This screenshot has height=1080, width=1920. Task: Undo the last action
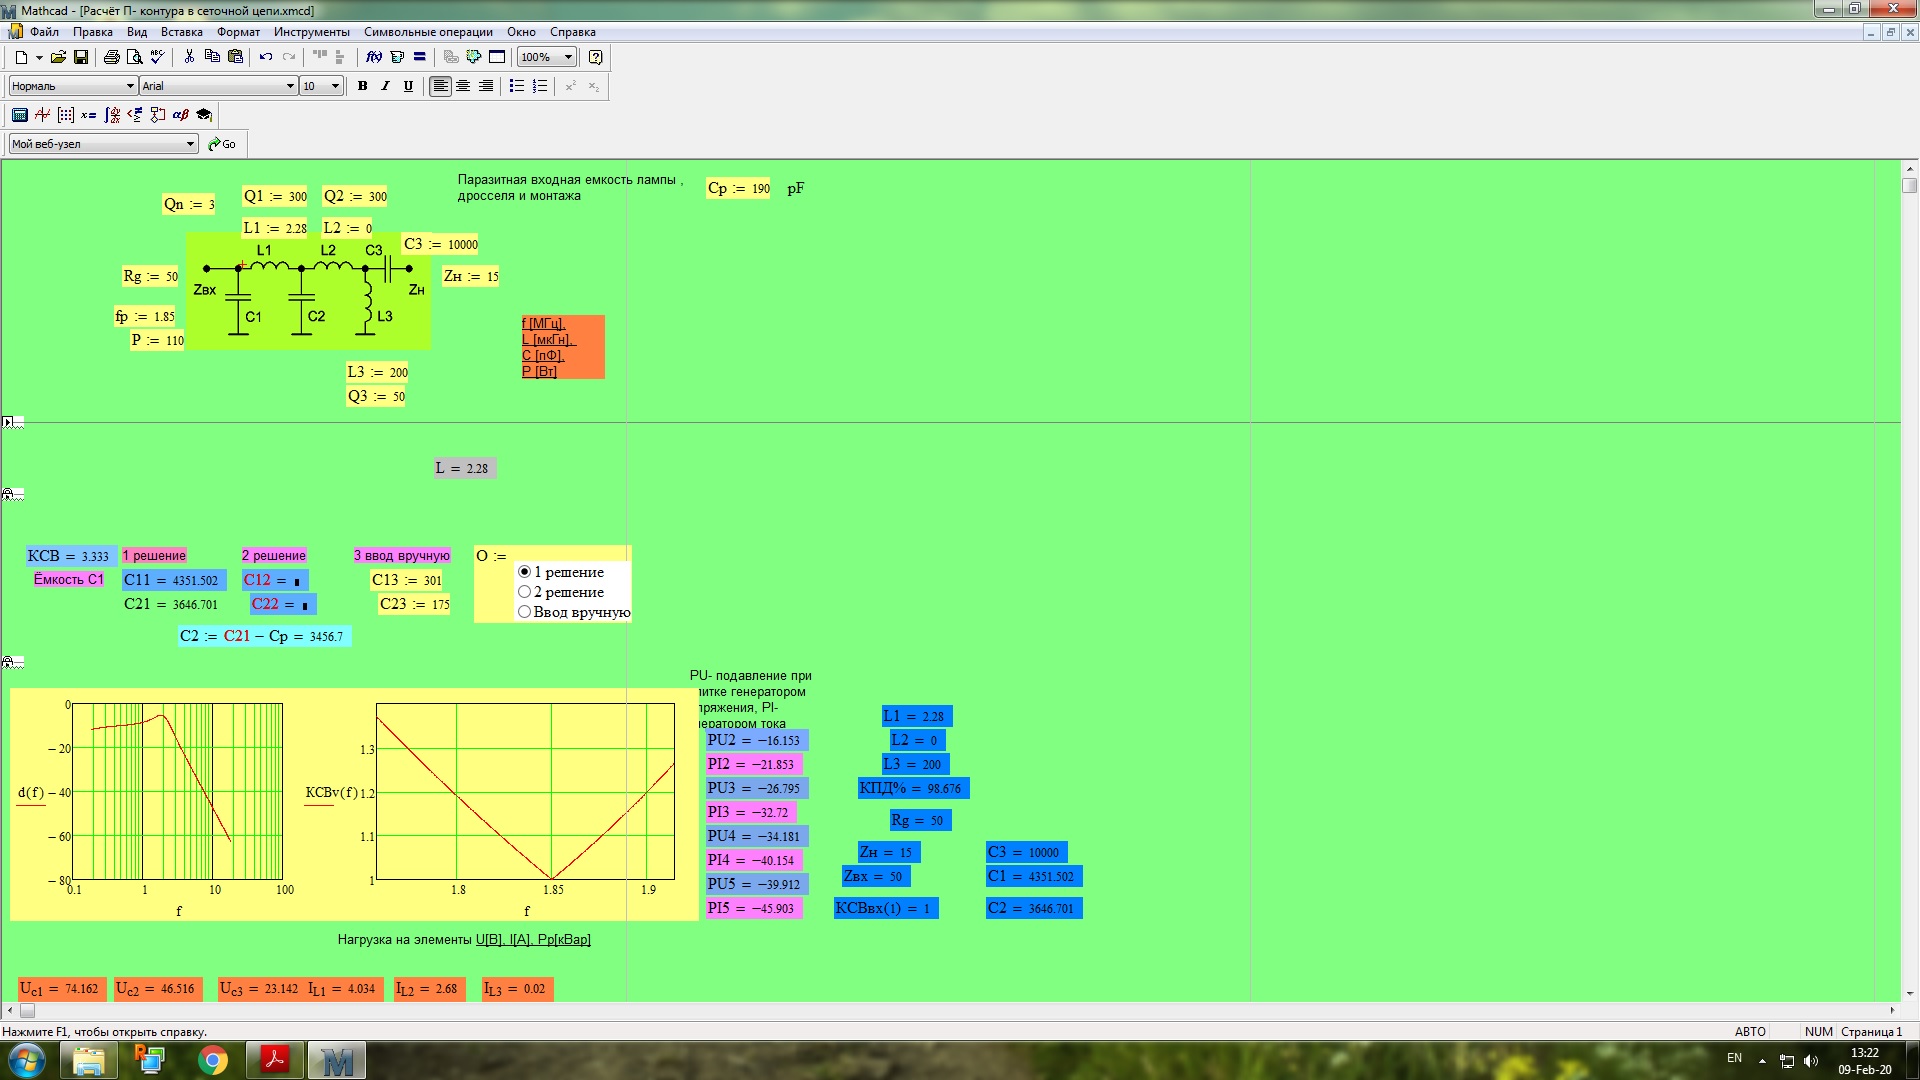point(266,57)
